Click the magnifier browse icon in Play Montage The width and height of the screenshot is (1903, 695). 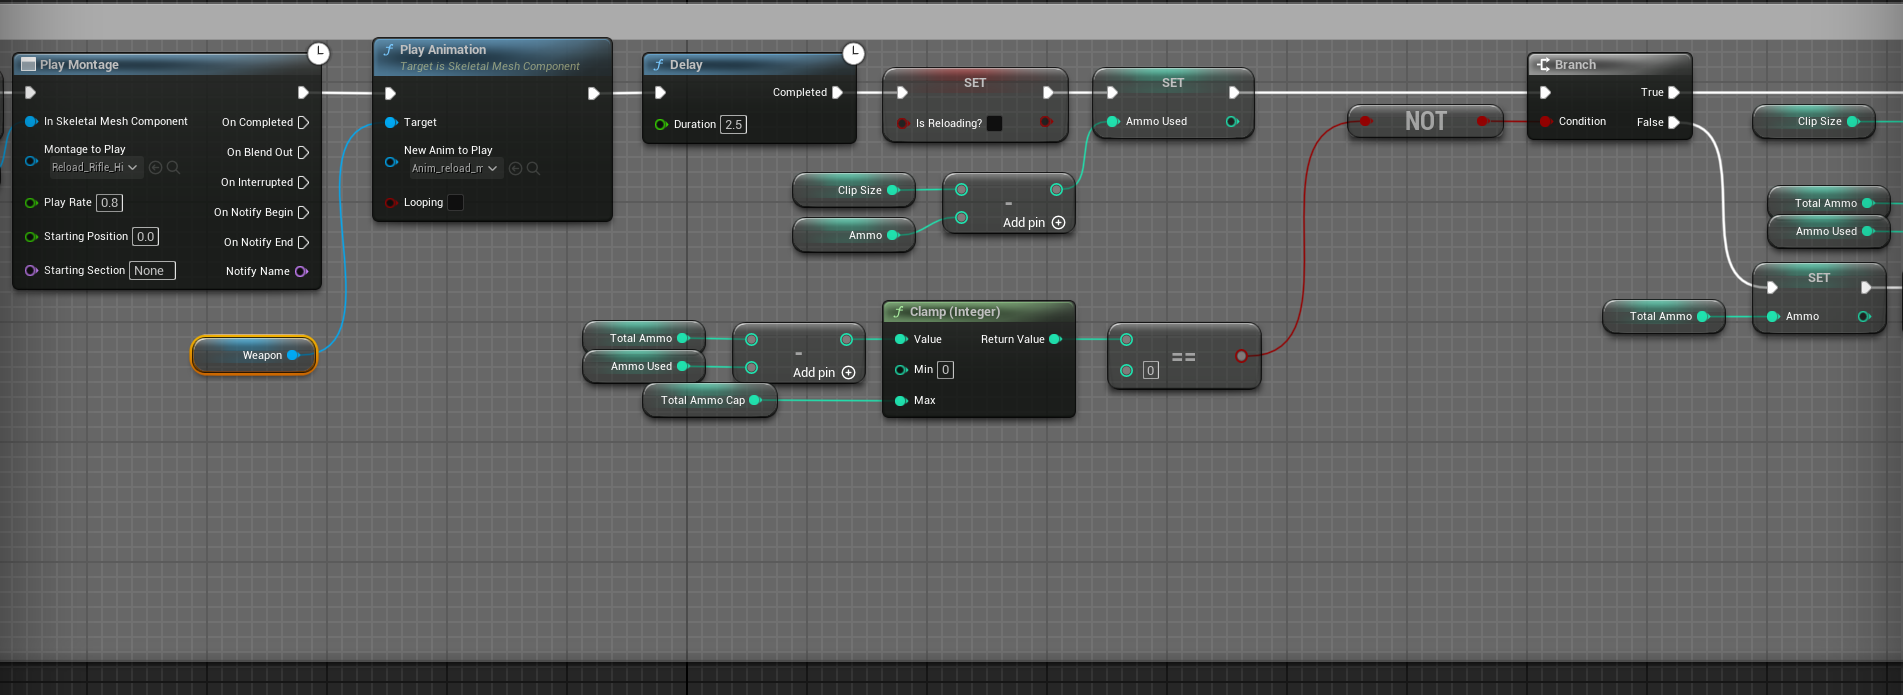[173, 168]
